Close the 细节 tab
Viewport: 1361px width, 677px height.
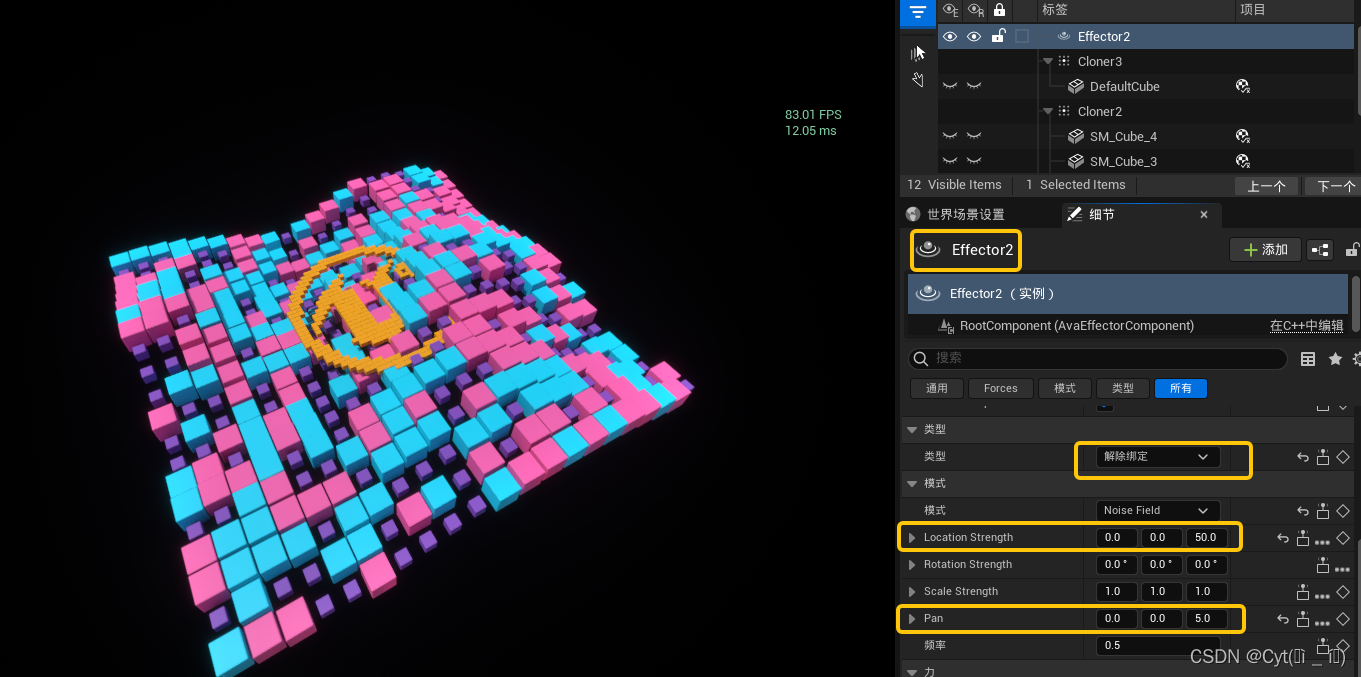(1204, 214)
